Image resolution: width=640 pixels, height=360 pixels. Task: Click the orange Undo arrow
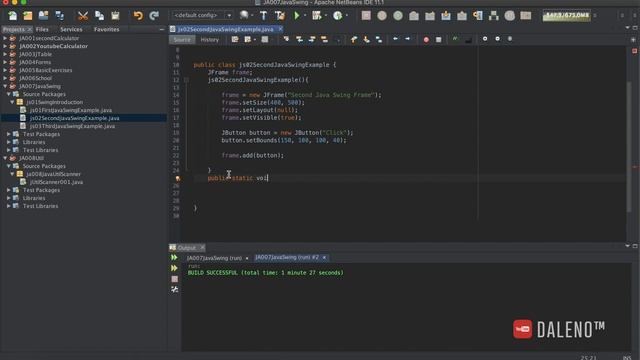138,16
